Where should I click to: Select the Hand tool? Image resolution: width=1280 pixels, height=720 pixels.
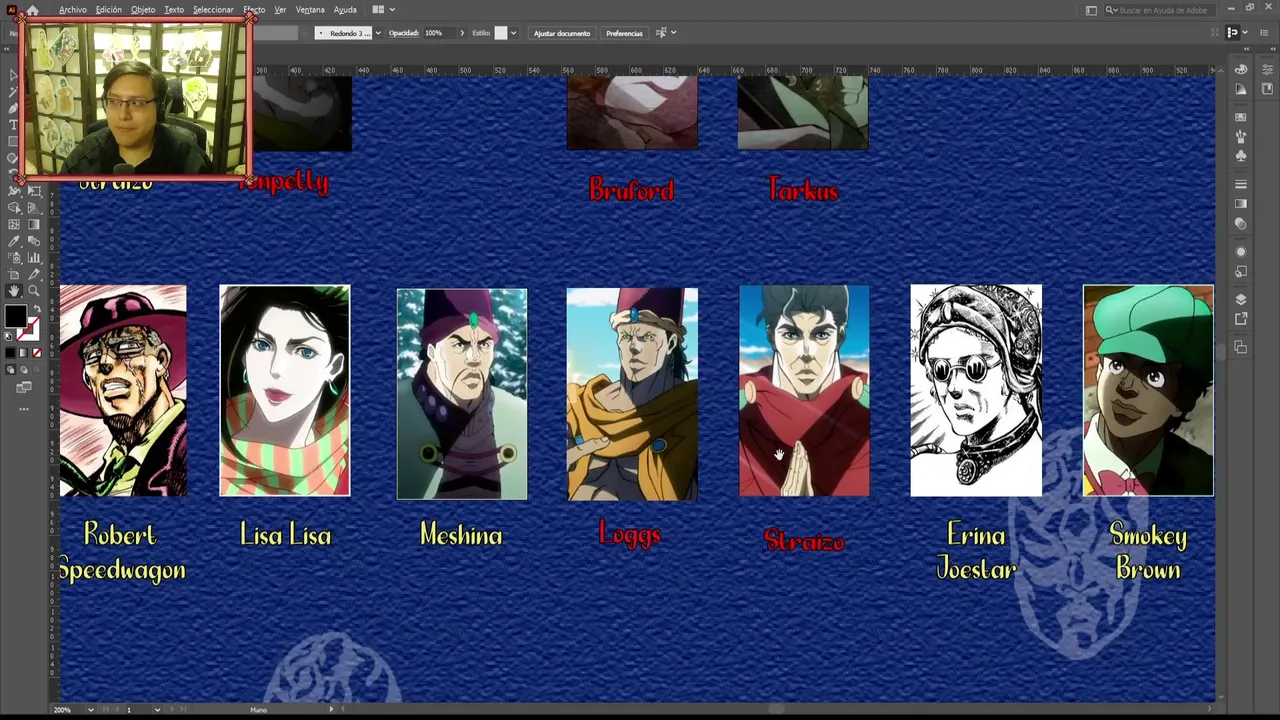pos(14,291)
